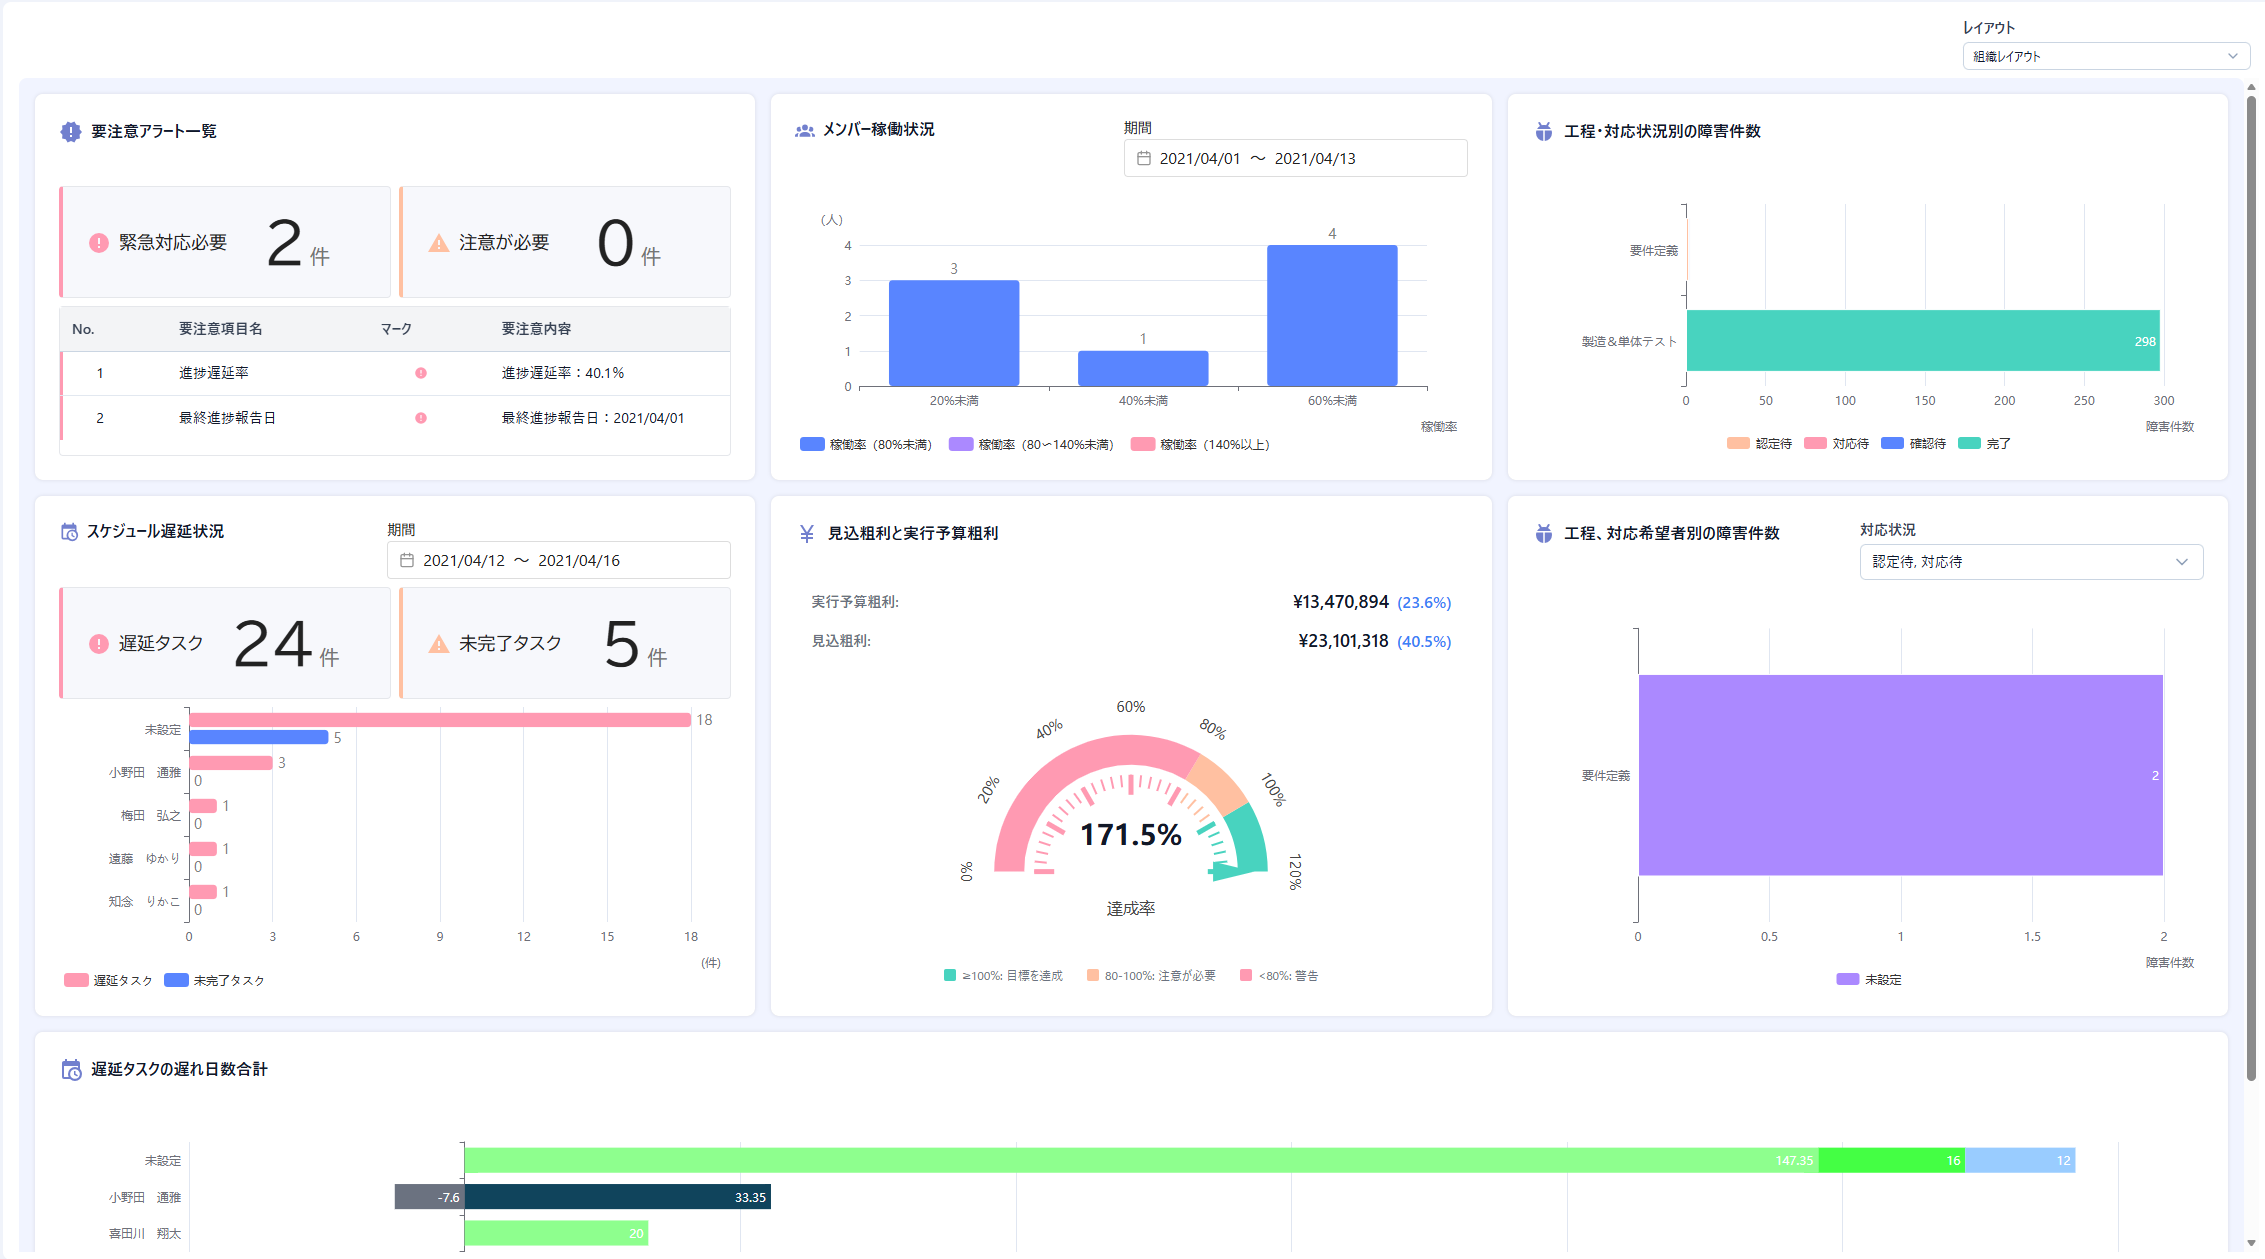The width and height of the screenshot is (2265, 1259).
Task: Click the bug icon beside 工程、対応希望者別の障害件数
Action: point(1544,534)
